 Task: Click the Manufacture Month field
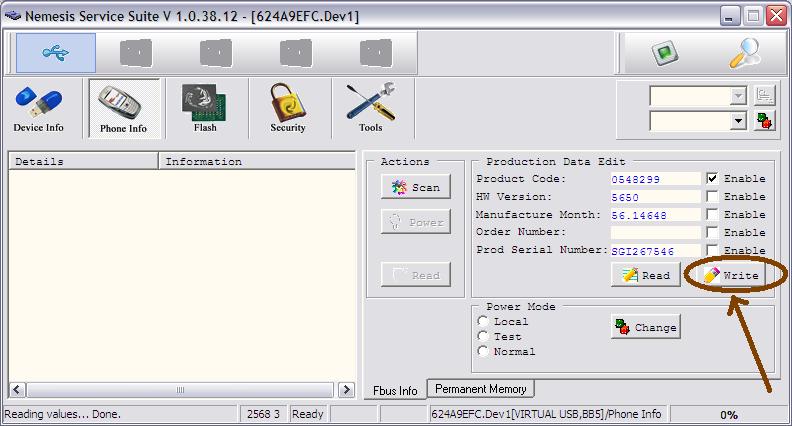point(655,215)
